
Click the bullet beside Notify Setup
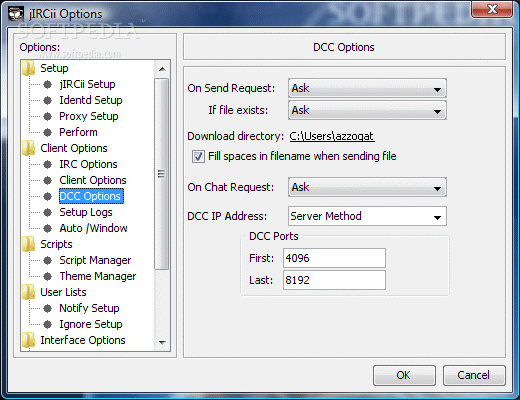pos(48,308)
